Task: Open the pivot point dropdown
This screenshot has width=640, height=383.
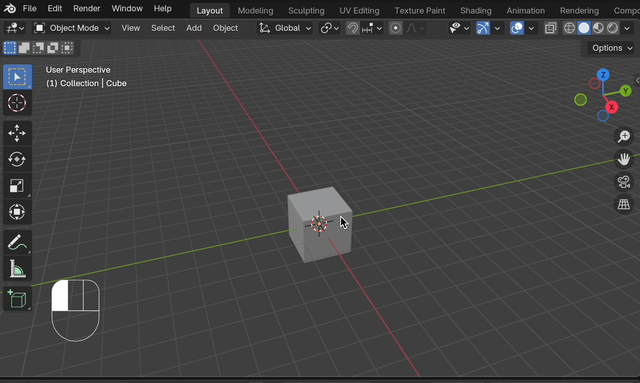Action: [330, 28]
